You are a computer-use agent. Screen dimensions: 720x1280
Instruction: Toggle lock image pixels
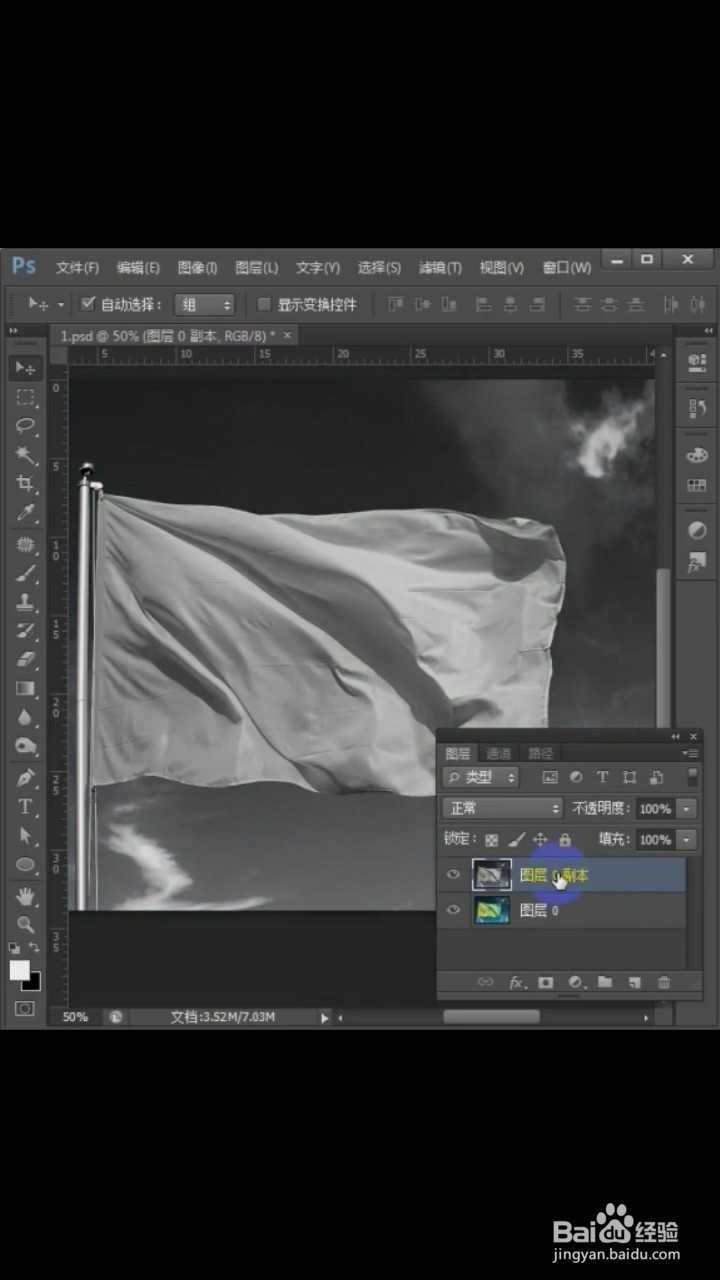tap(516, 840)
